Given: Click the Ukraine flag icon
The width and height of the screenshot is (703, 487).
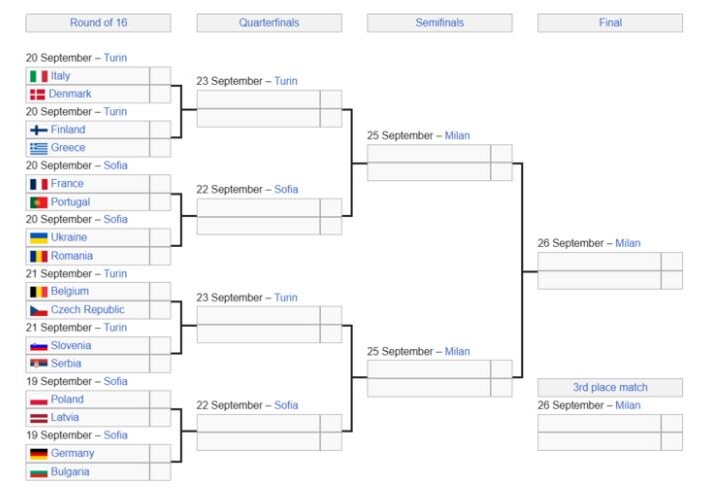Looking at the screenshot, I should coord(39,238).
